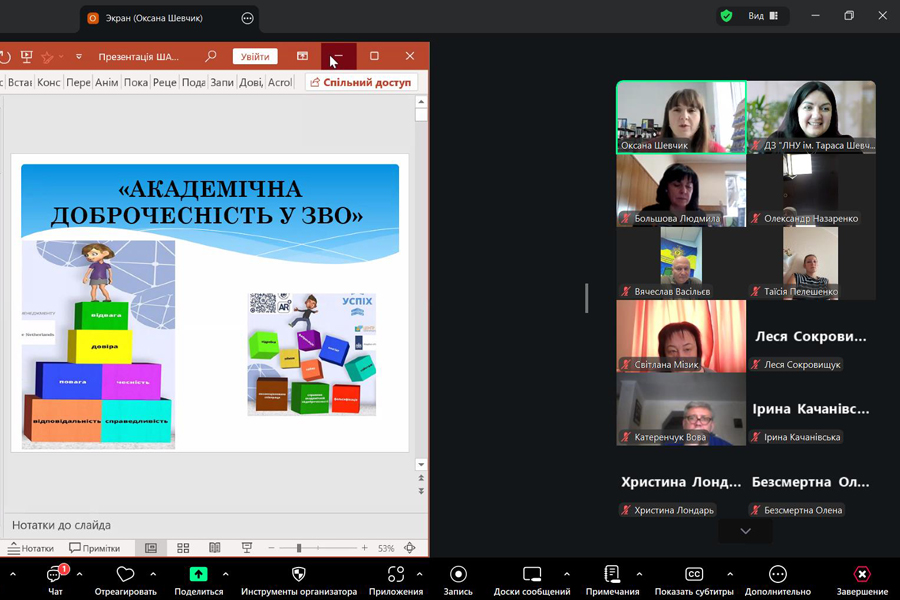Image resolution: width=900 pixels, height=600 pixels.
Task: Switch to slide sorter view in PowerPoint
Action: pos(183,548)
